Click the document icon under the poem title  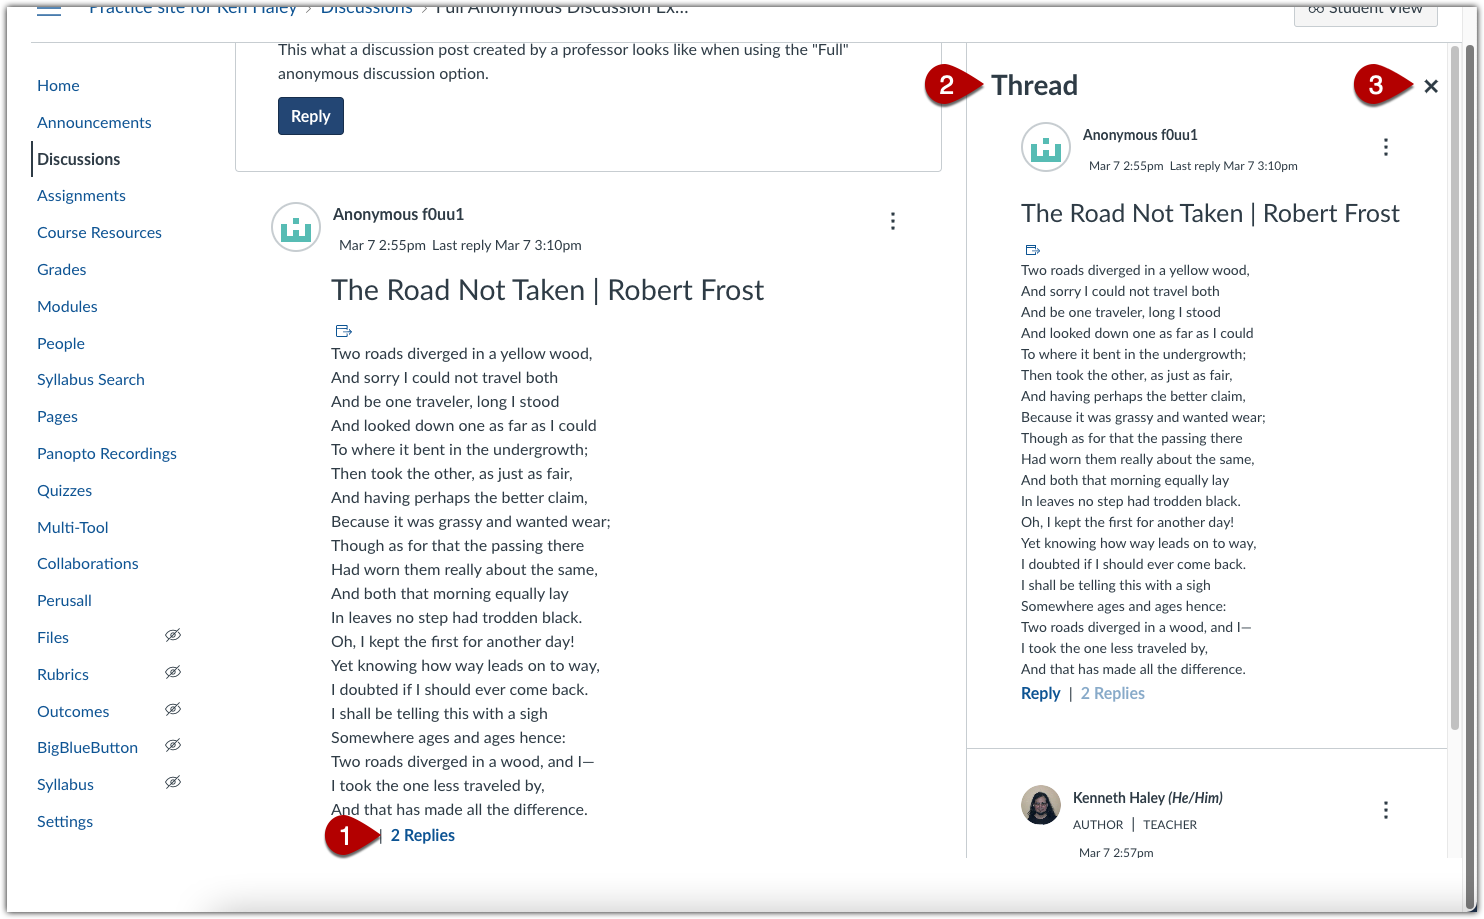pos(343,330)
